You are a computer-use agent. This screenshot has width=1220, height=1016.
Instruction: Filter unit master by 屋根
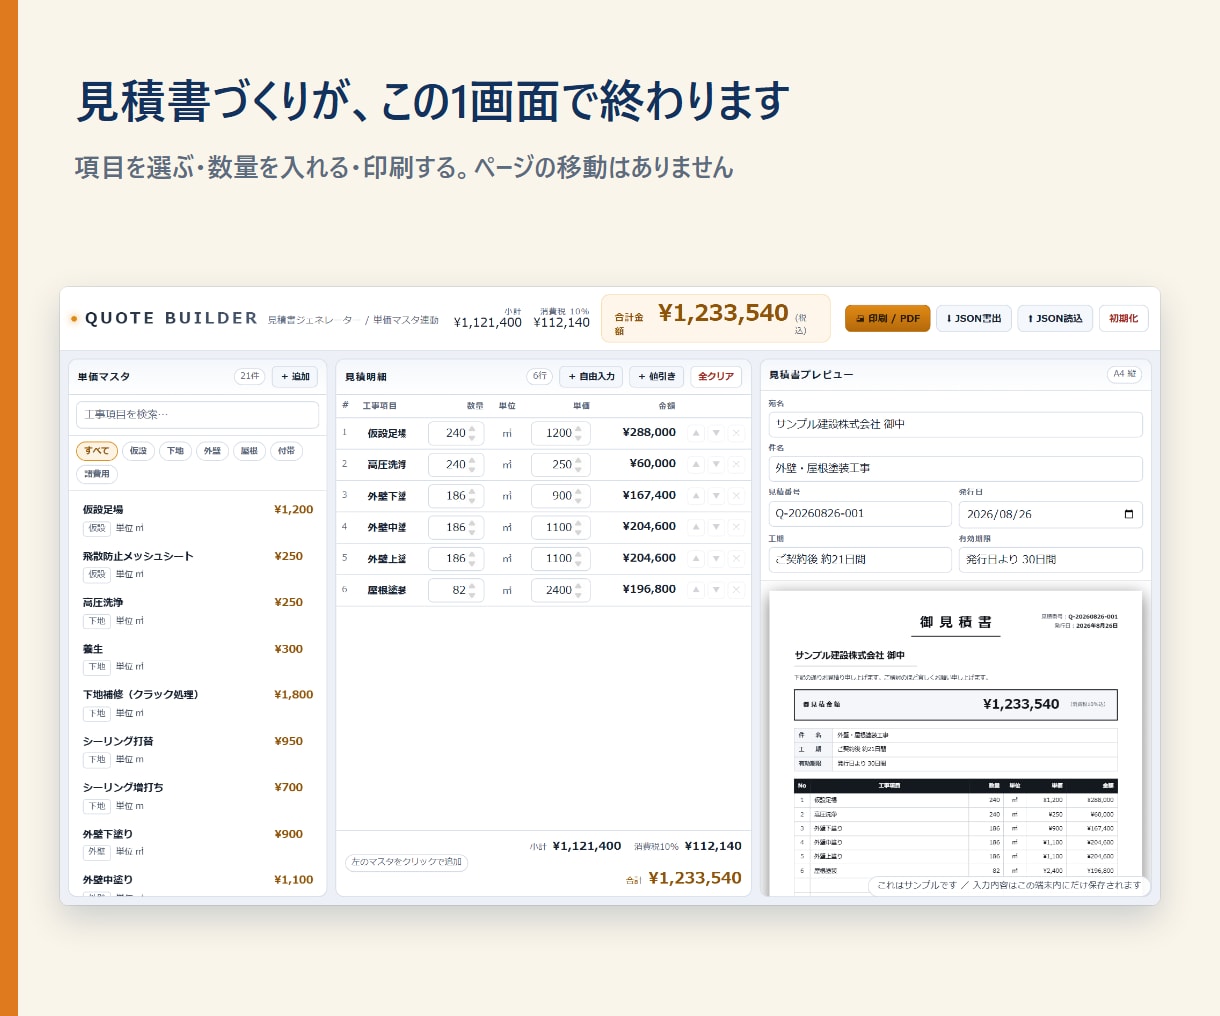tap(249, 451)
